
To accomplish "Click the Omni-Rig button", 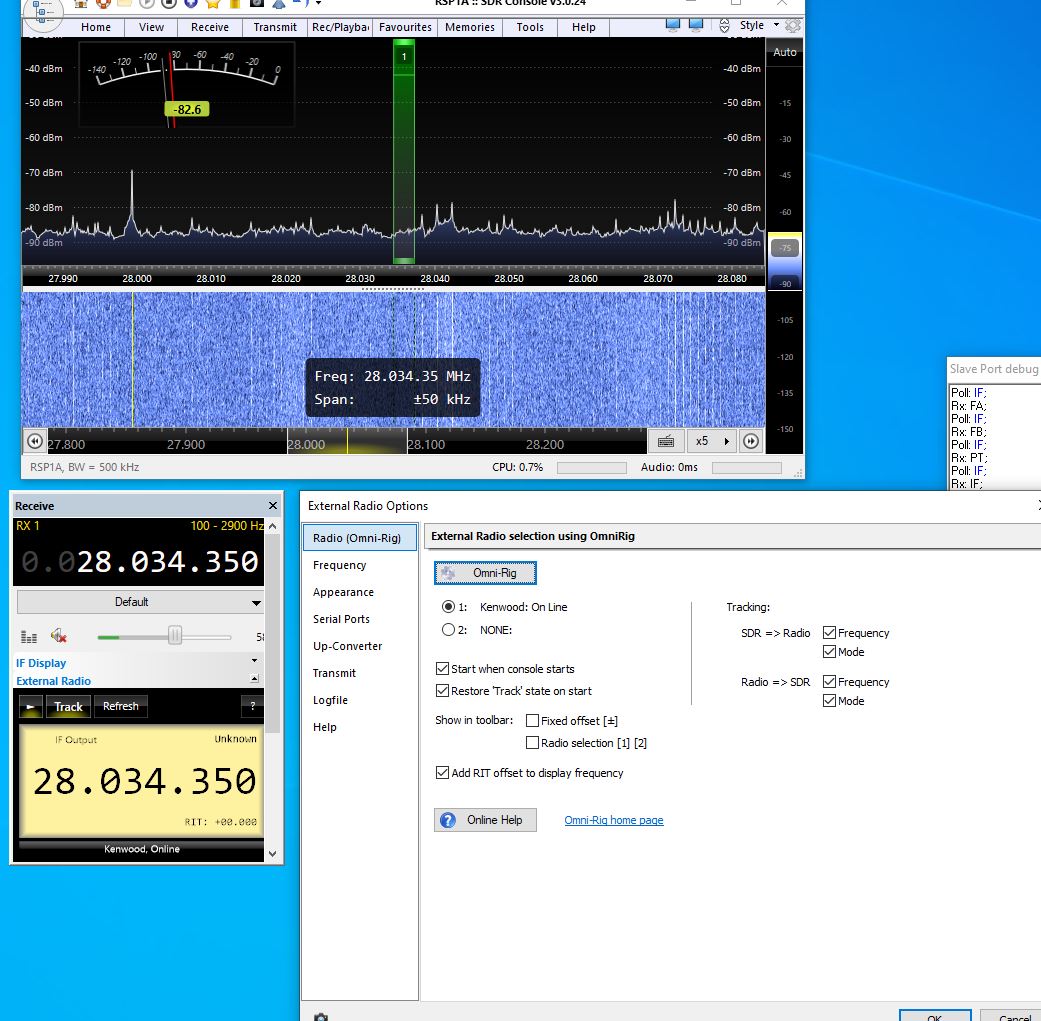I will 485,573.
